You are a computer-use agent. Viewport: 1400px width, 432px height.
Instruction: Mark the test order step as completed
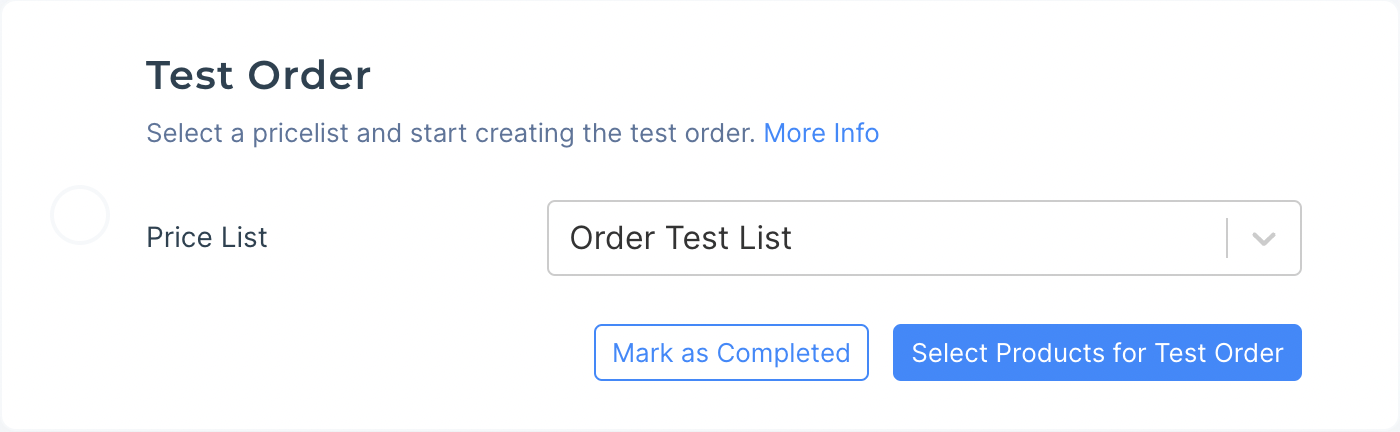point(731,353)
